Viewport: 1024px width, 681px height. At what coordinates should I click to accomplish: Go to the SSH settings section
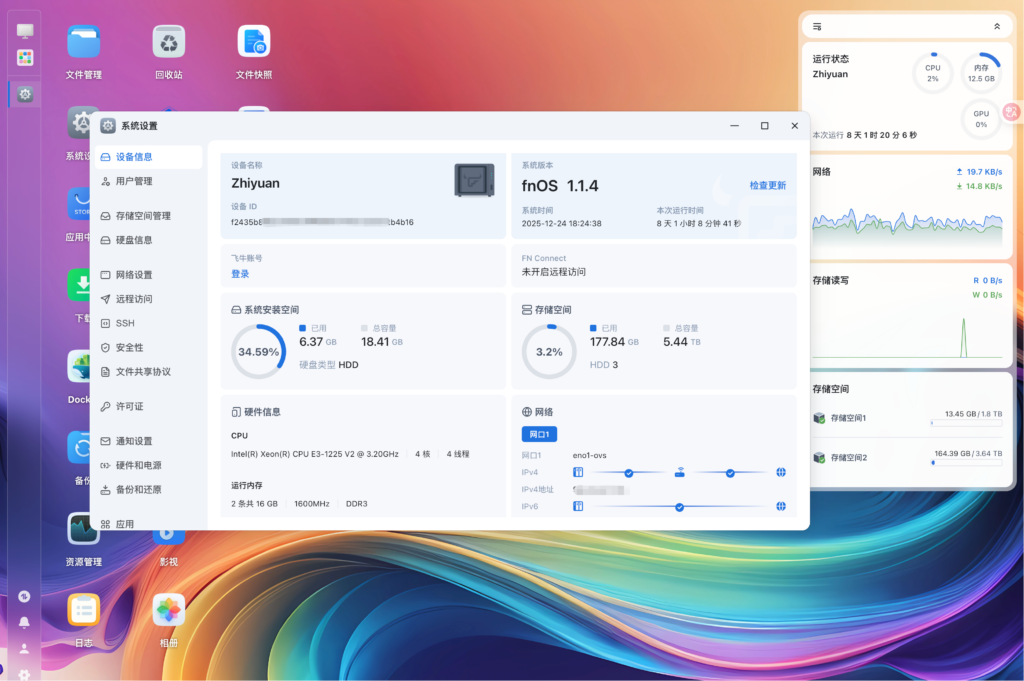point(125,323)
